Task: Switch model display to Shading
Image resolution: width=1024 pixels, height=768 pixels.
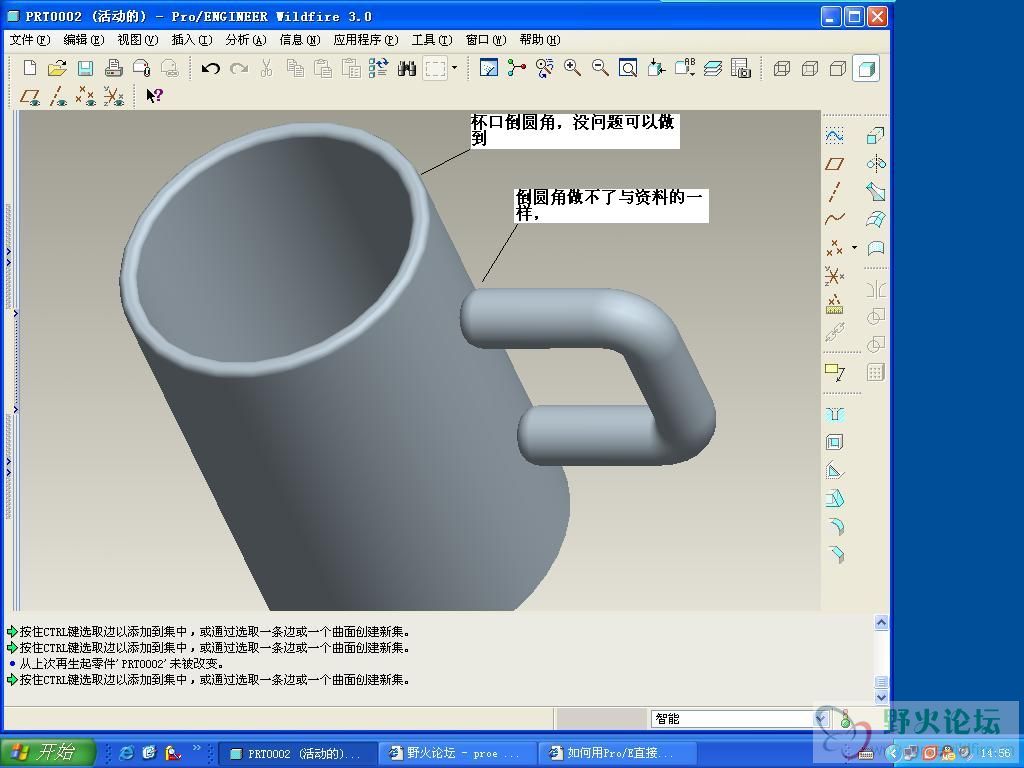Action: [866, 68]
